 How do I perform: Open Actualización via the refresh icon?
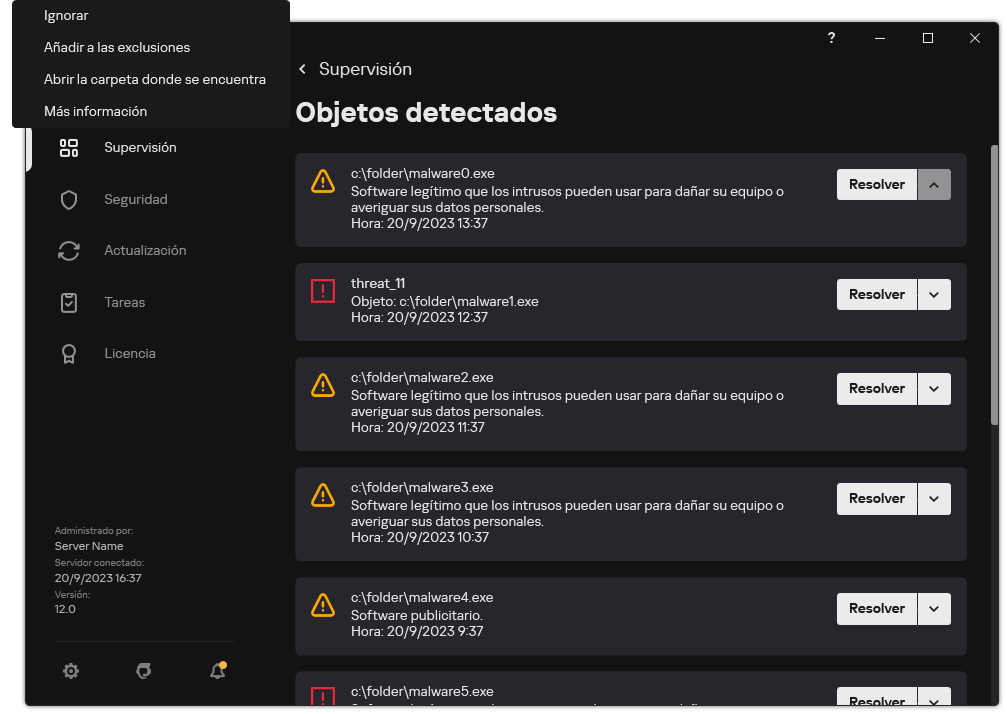click(x=68, y=251)
